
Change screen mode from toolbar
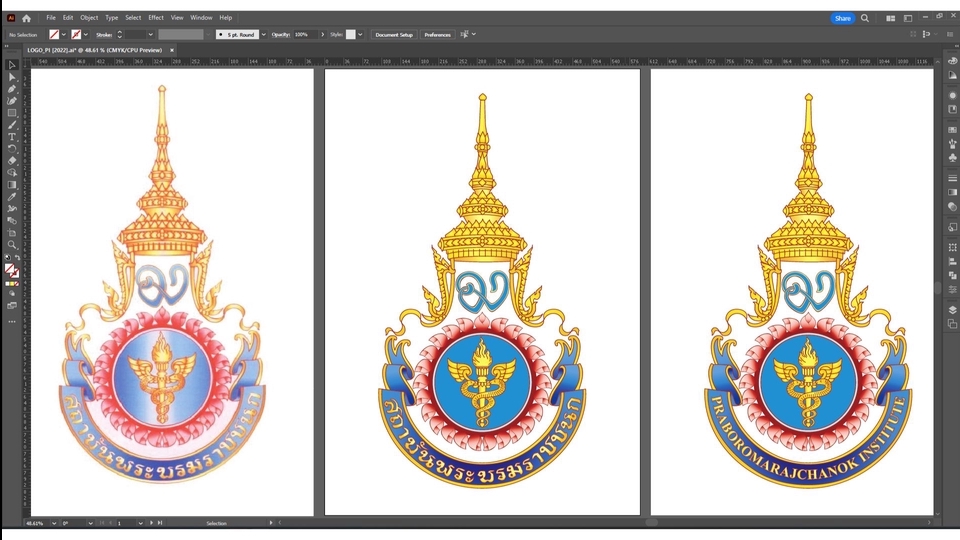click(x=12, y=306)
